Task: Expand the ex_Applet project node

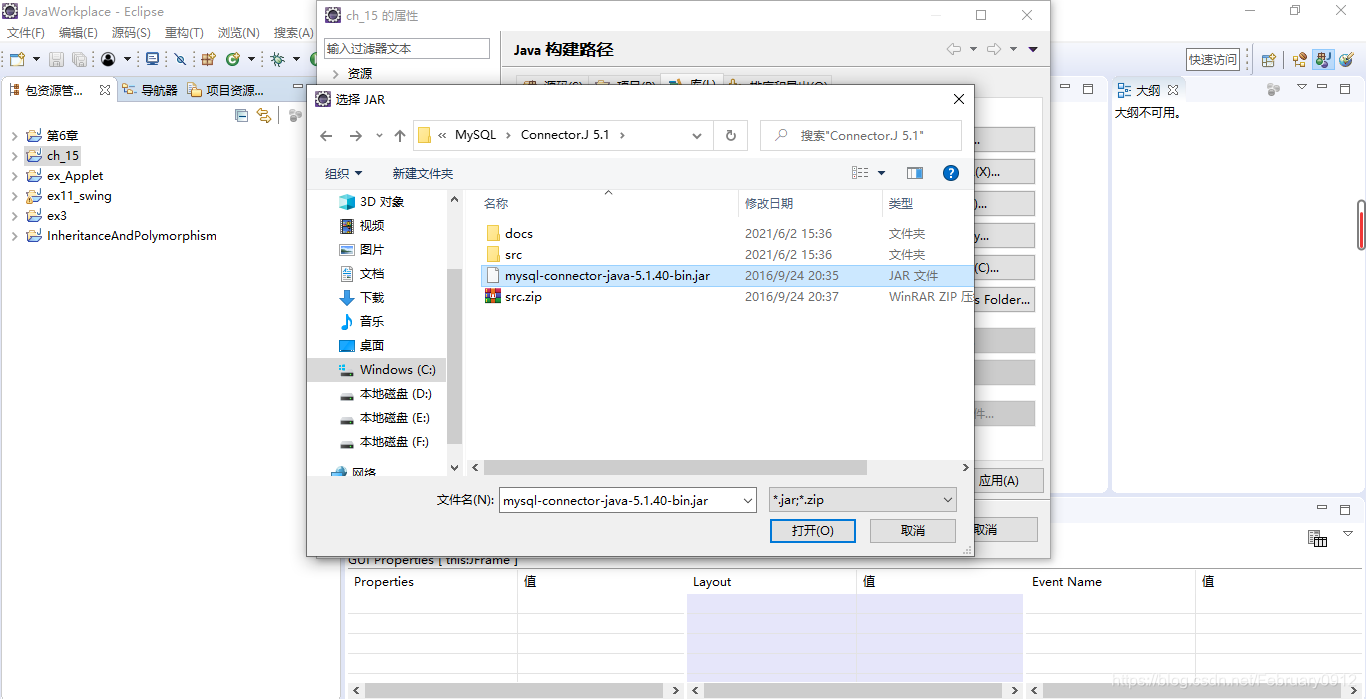Action: coord(14,176)
